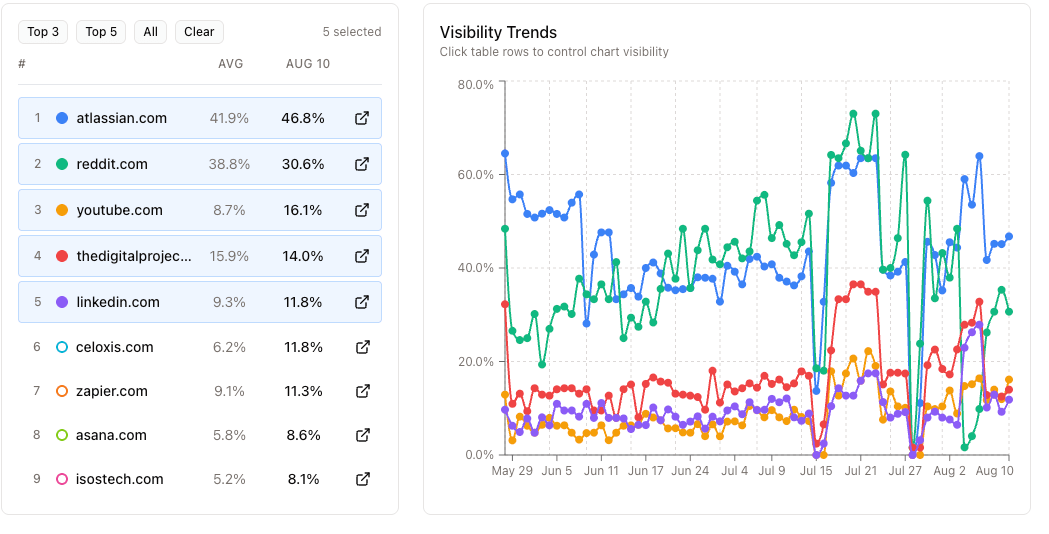This screenshot has width=1049, height=534.
Task: Show All domains in the chart
Action: [150, 32]
